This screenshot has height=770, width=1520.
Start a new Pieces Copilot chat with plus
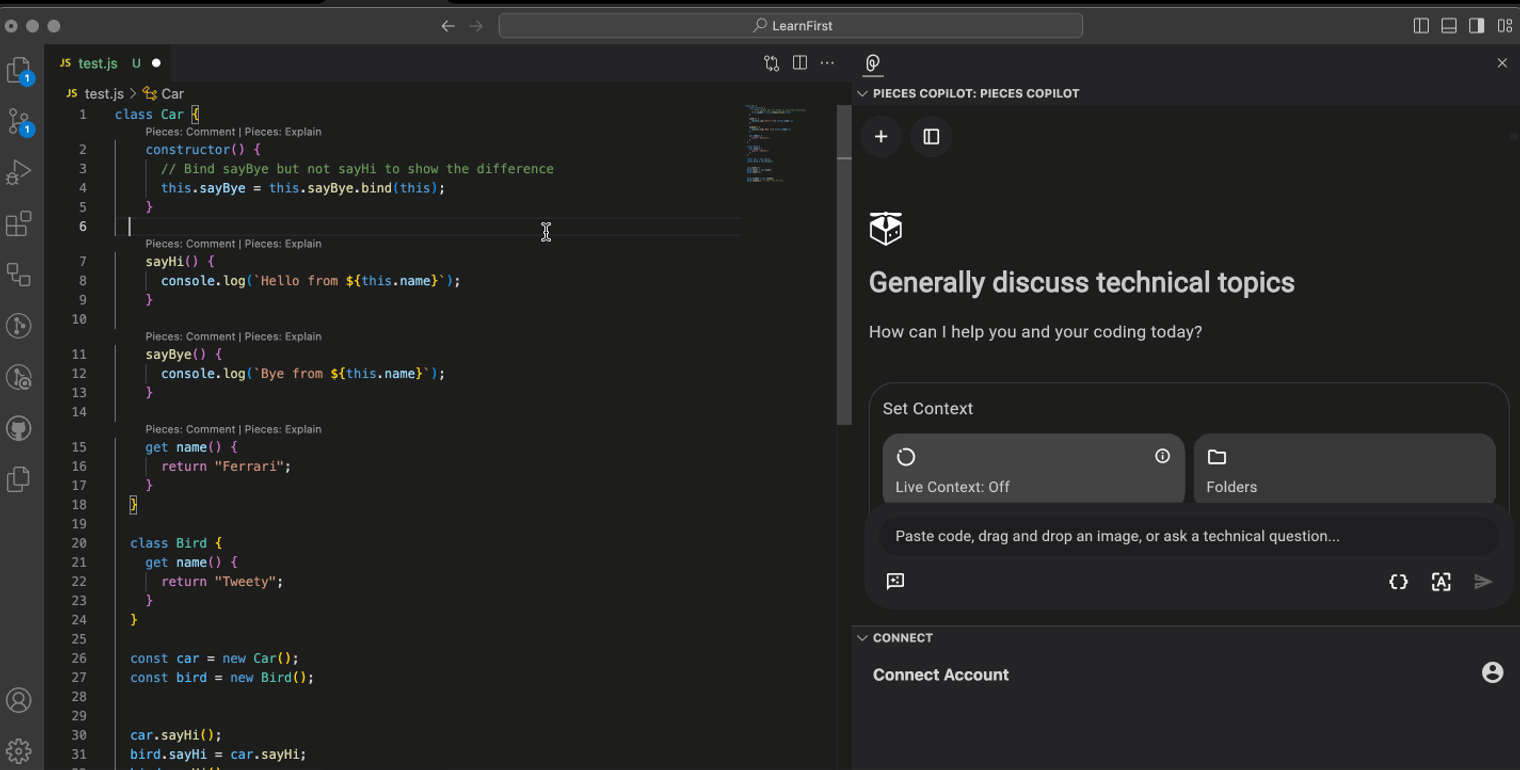881,137
